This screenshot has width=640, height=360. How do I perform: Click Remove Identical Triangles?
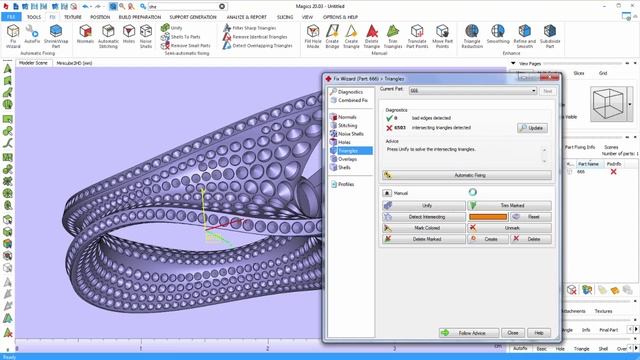tap(256, 37)
